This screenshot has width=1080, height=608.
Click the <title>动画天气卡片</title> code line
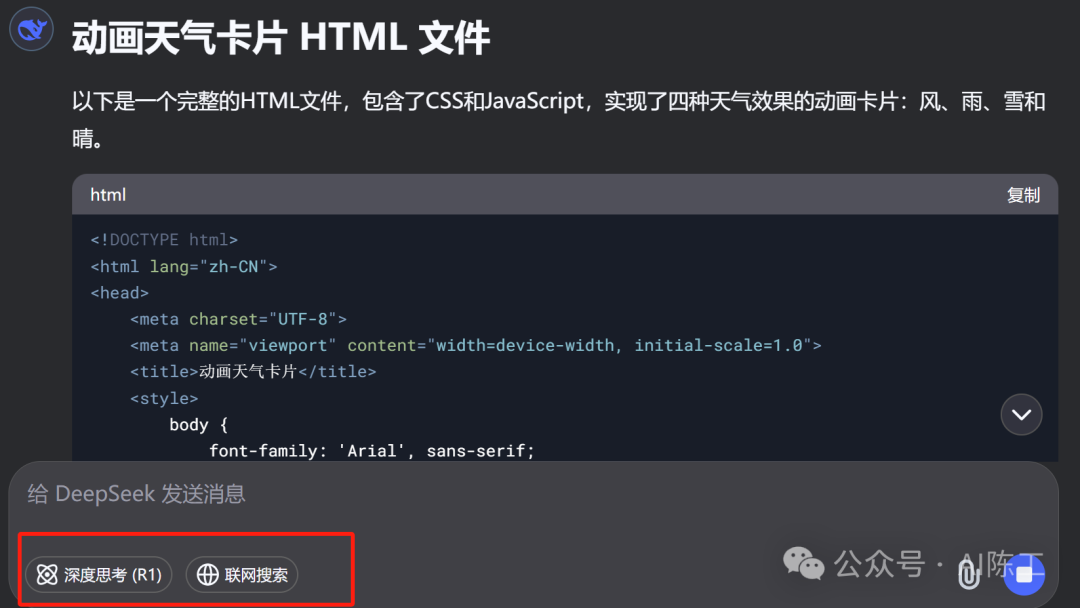pyautogui.click(x=253, y=371)
